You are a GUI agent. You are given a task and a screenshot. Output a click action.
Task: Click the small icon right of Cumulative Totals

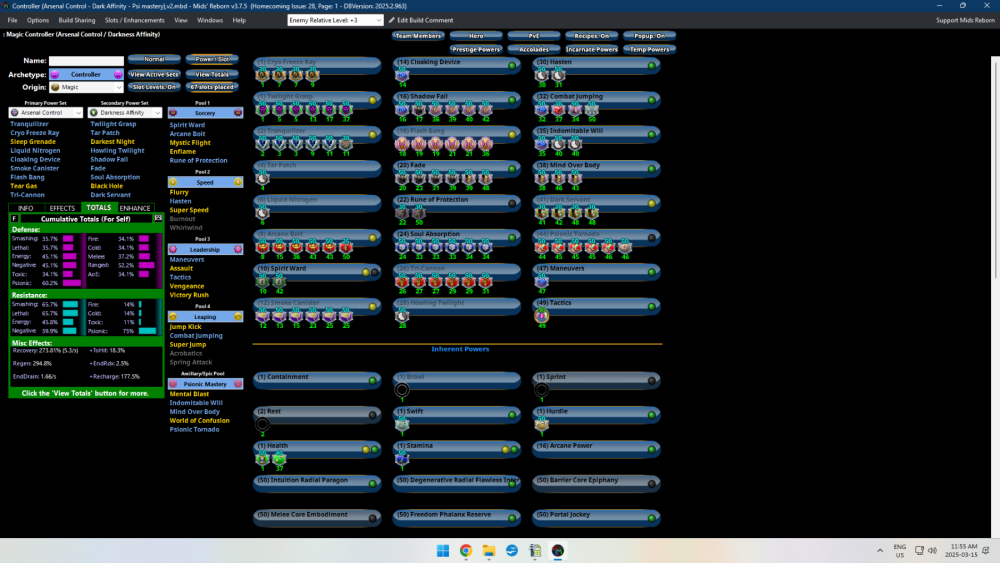157,217
